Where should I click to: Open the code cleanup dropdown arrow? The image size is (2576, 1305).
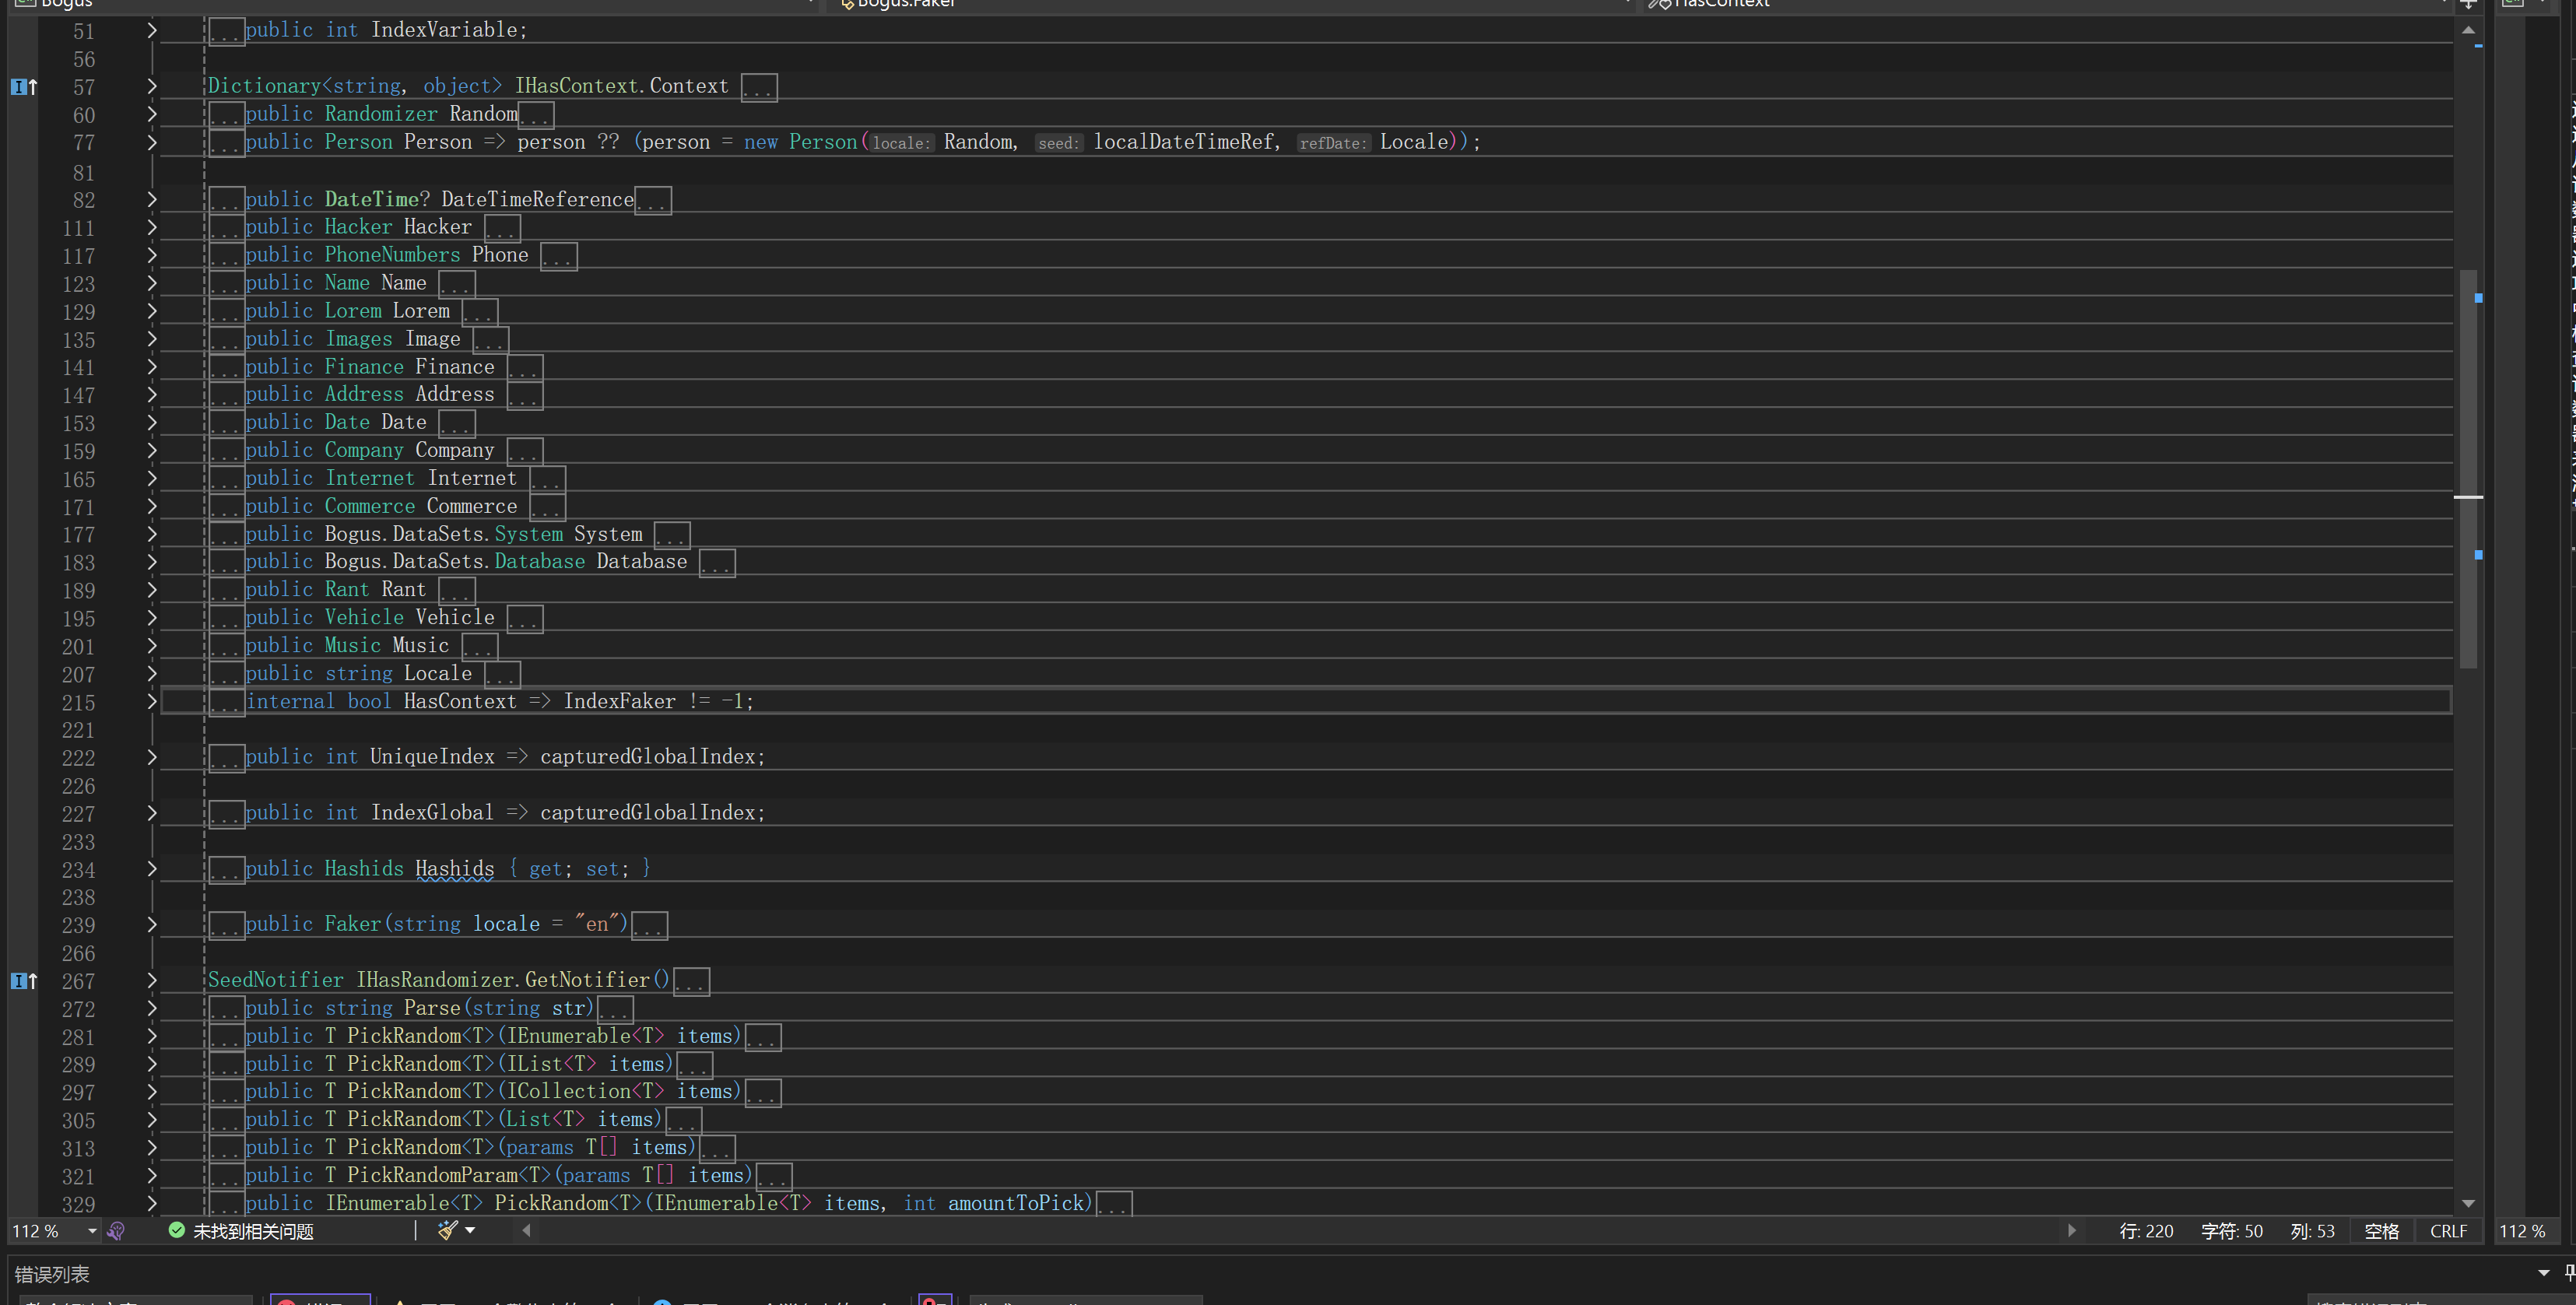click(x=470, y=1230)
